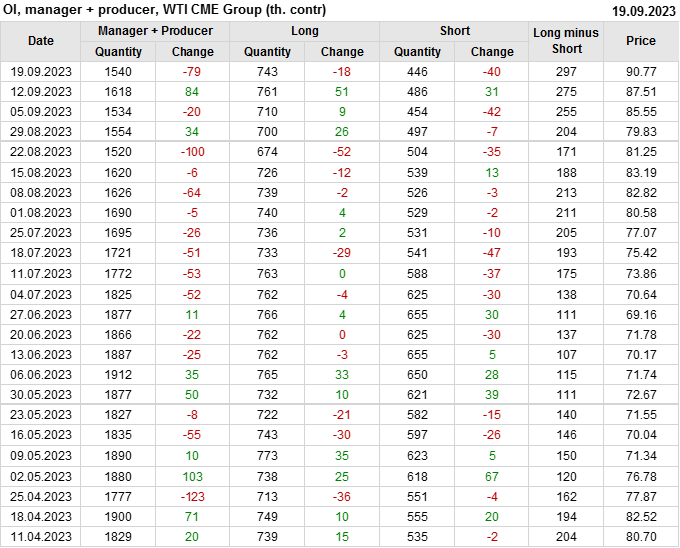Viewport: 680px width, 548px height.
Task: Select the price cell showing 69.16
Action: click(641, 314)
